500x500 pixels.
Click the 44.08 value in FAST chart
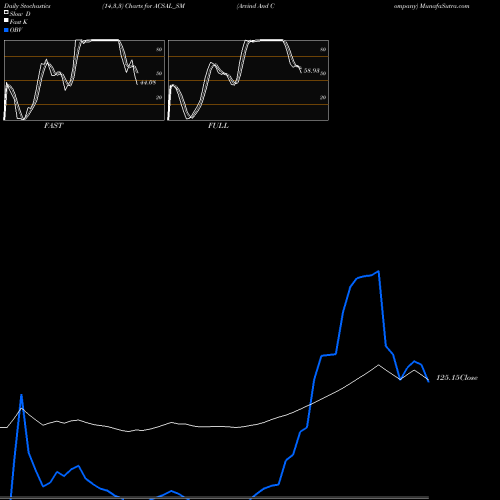[x=148, y=82]
